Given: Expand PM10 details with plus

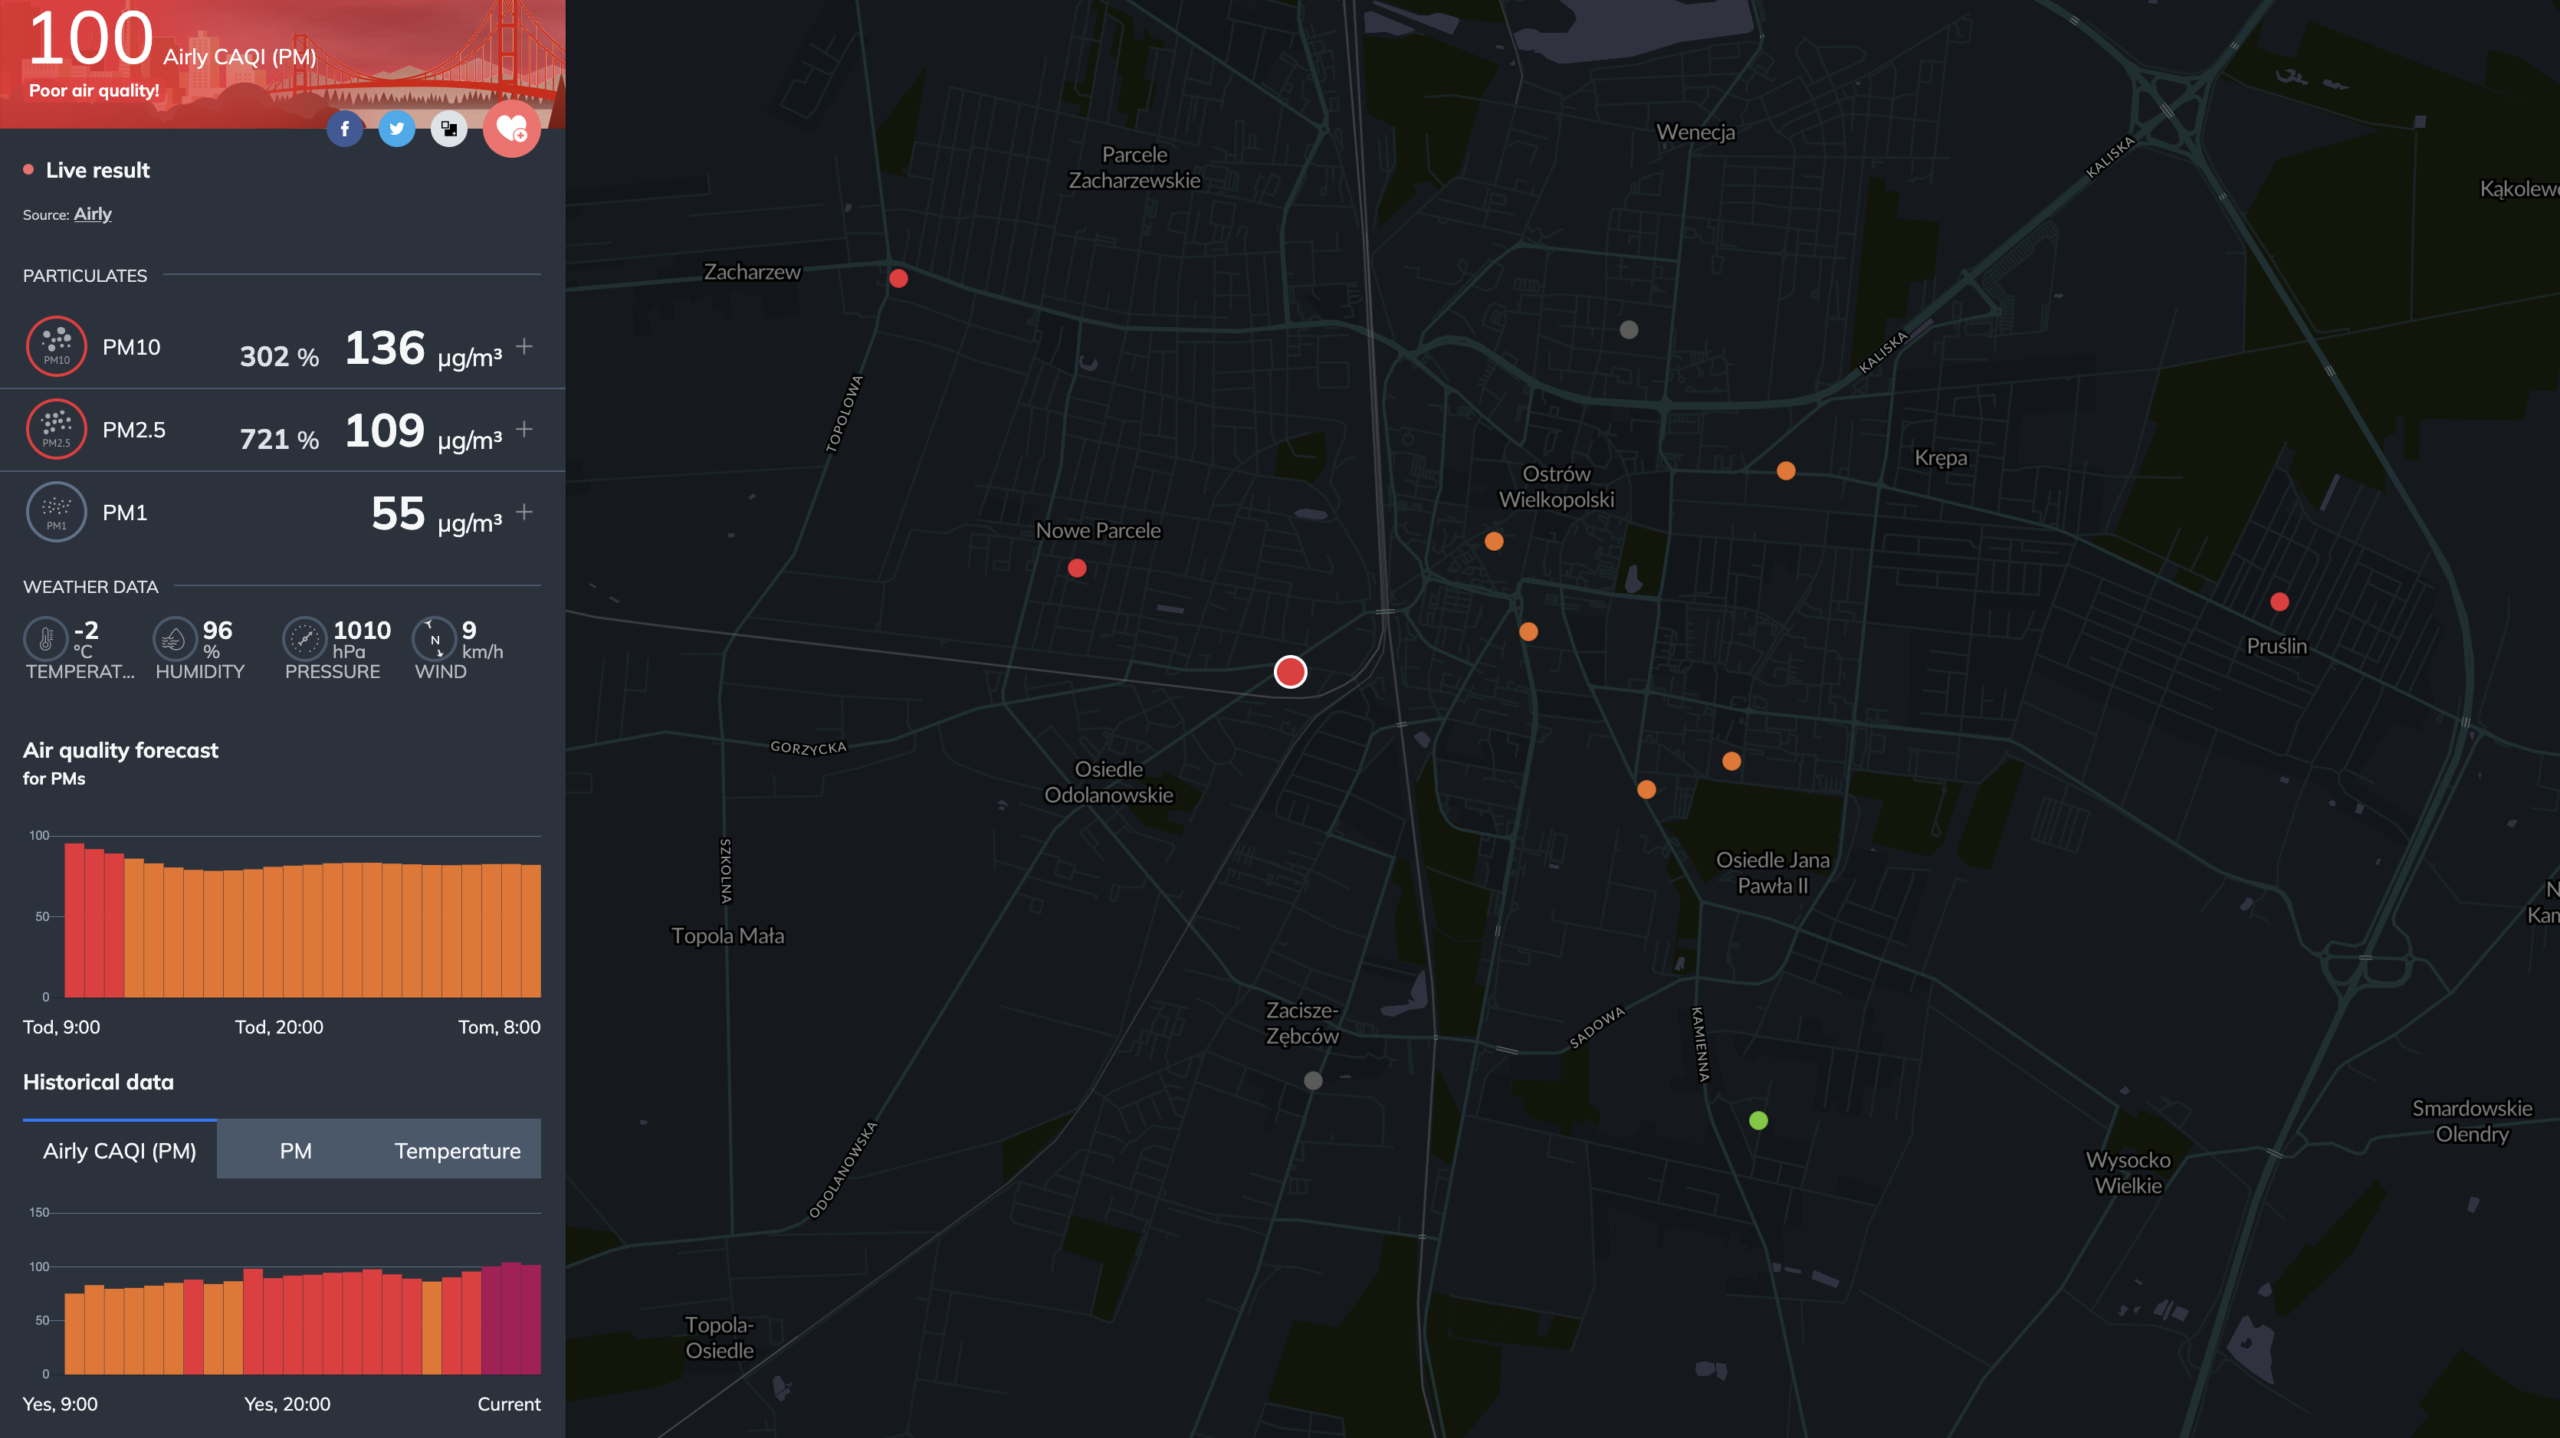Looking at the screenshot, I should pyautogui.click(x=524, y=346).
